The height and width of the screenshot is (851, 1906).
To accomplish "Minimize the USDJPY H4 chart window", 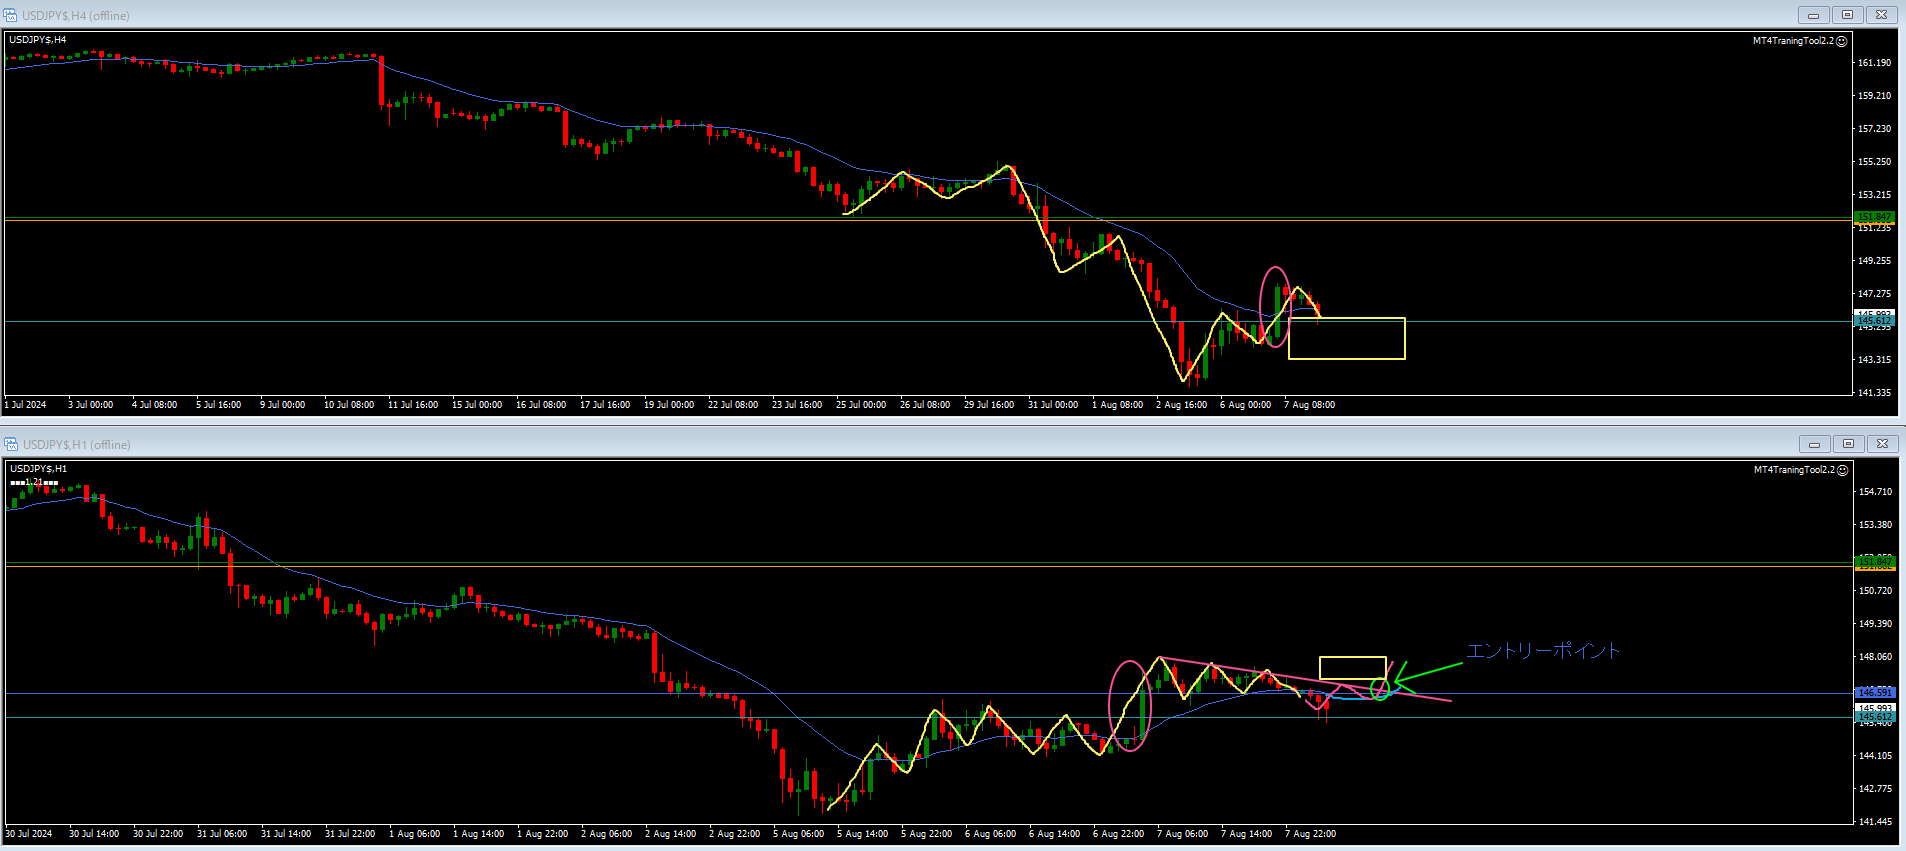I will coord(1813,15).
